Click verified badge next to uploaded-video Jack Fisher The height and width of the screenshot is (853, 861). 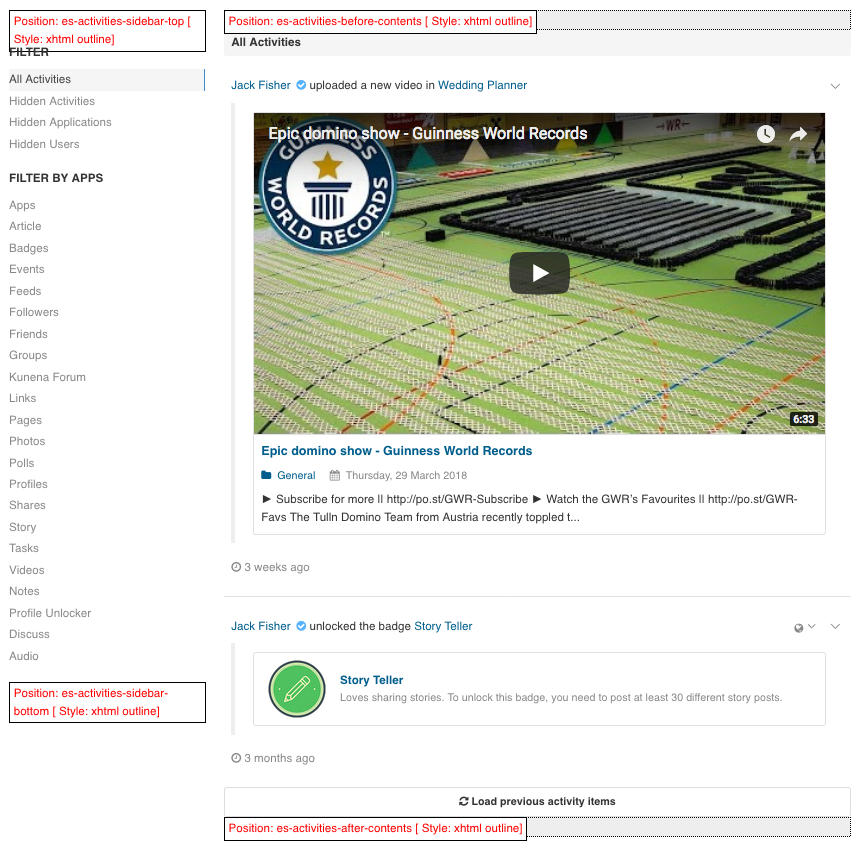(301, 85)
